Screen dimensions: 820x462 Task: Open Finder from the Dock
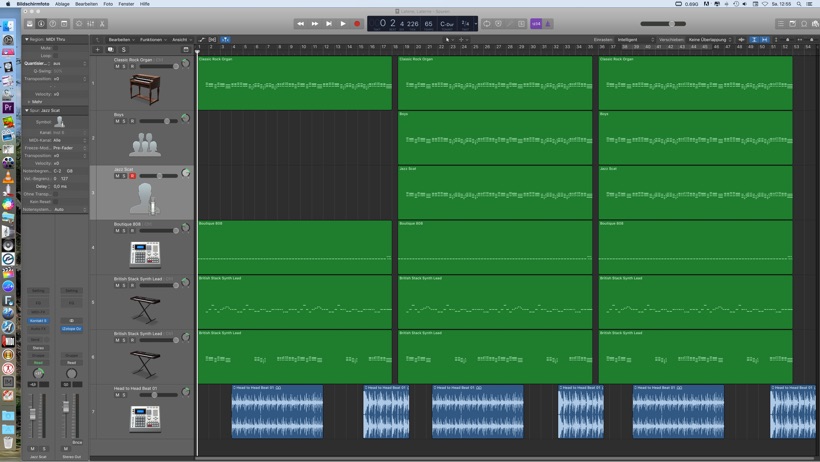[x=8, y=26]
